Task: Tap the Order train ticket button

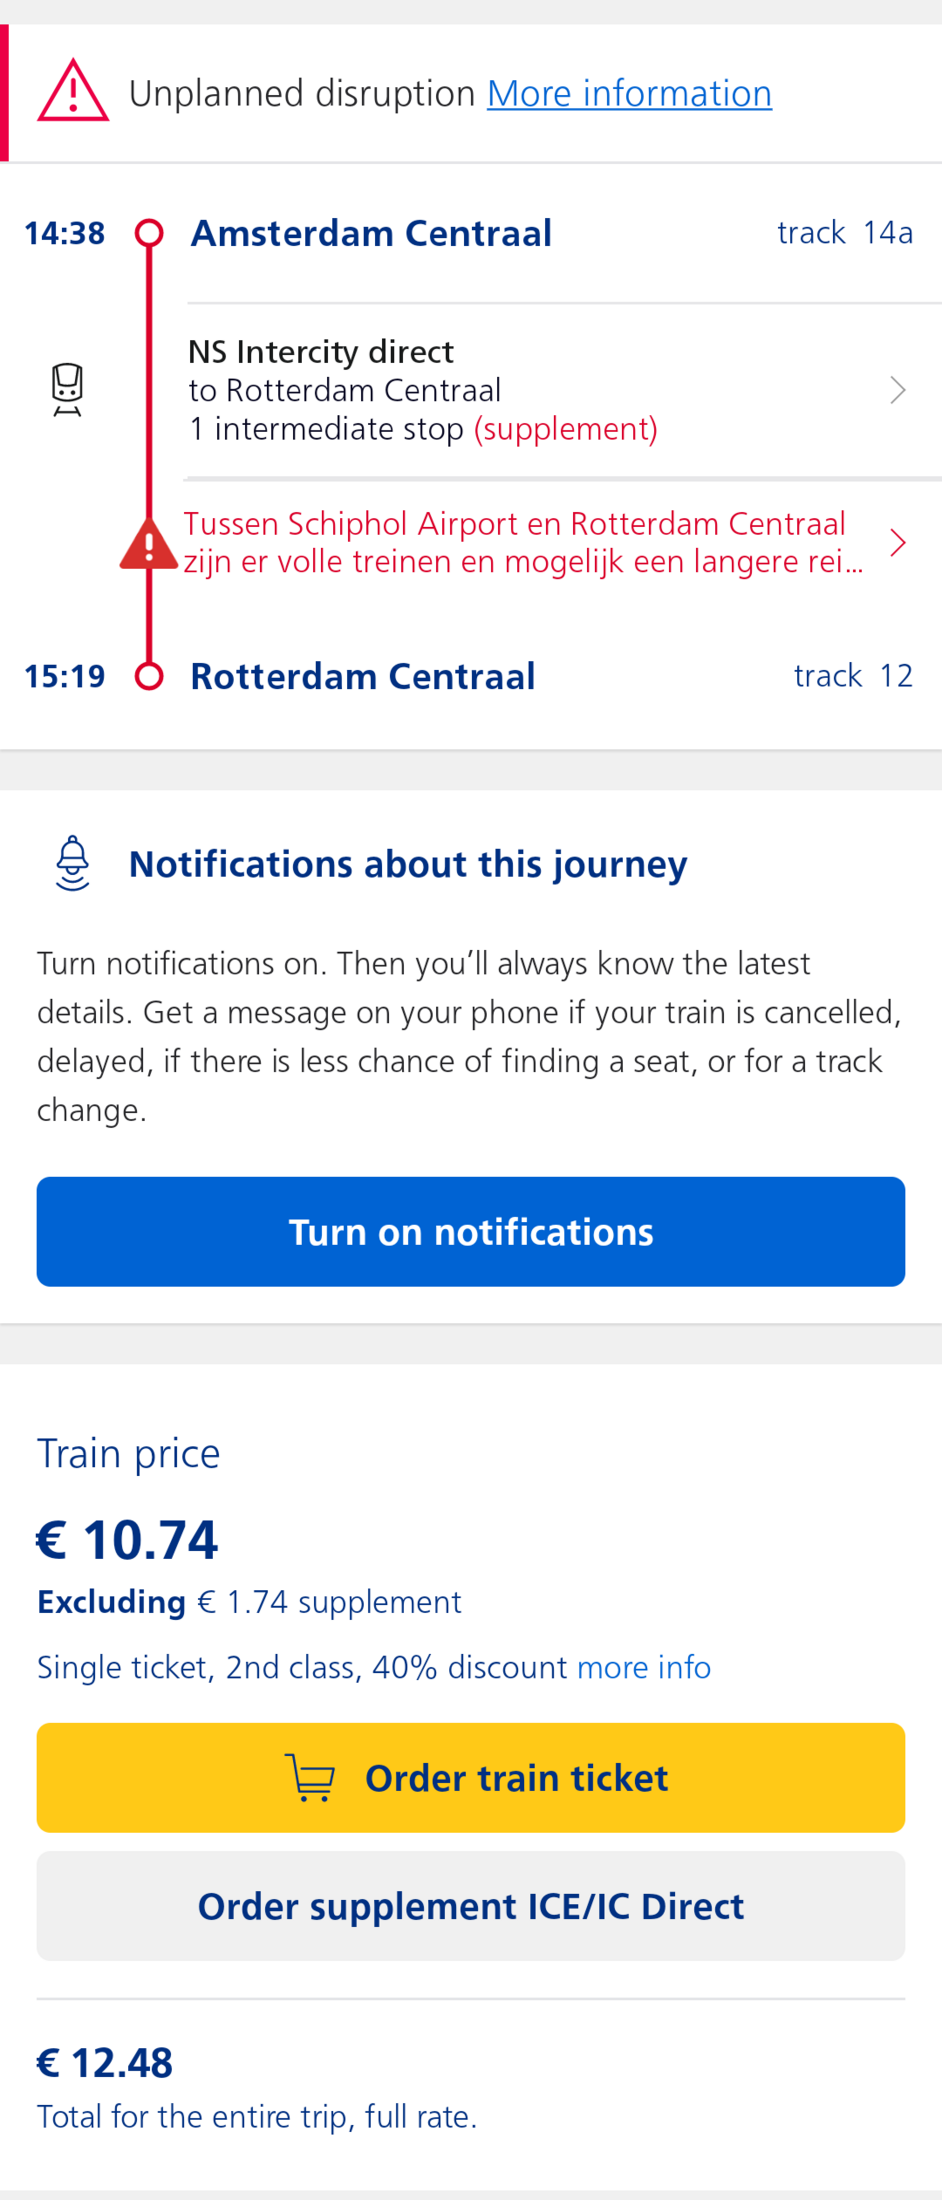Action: pos(471,1778)
